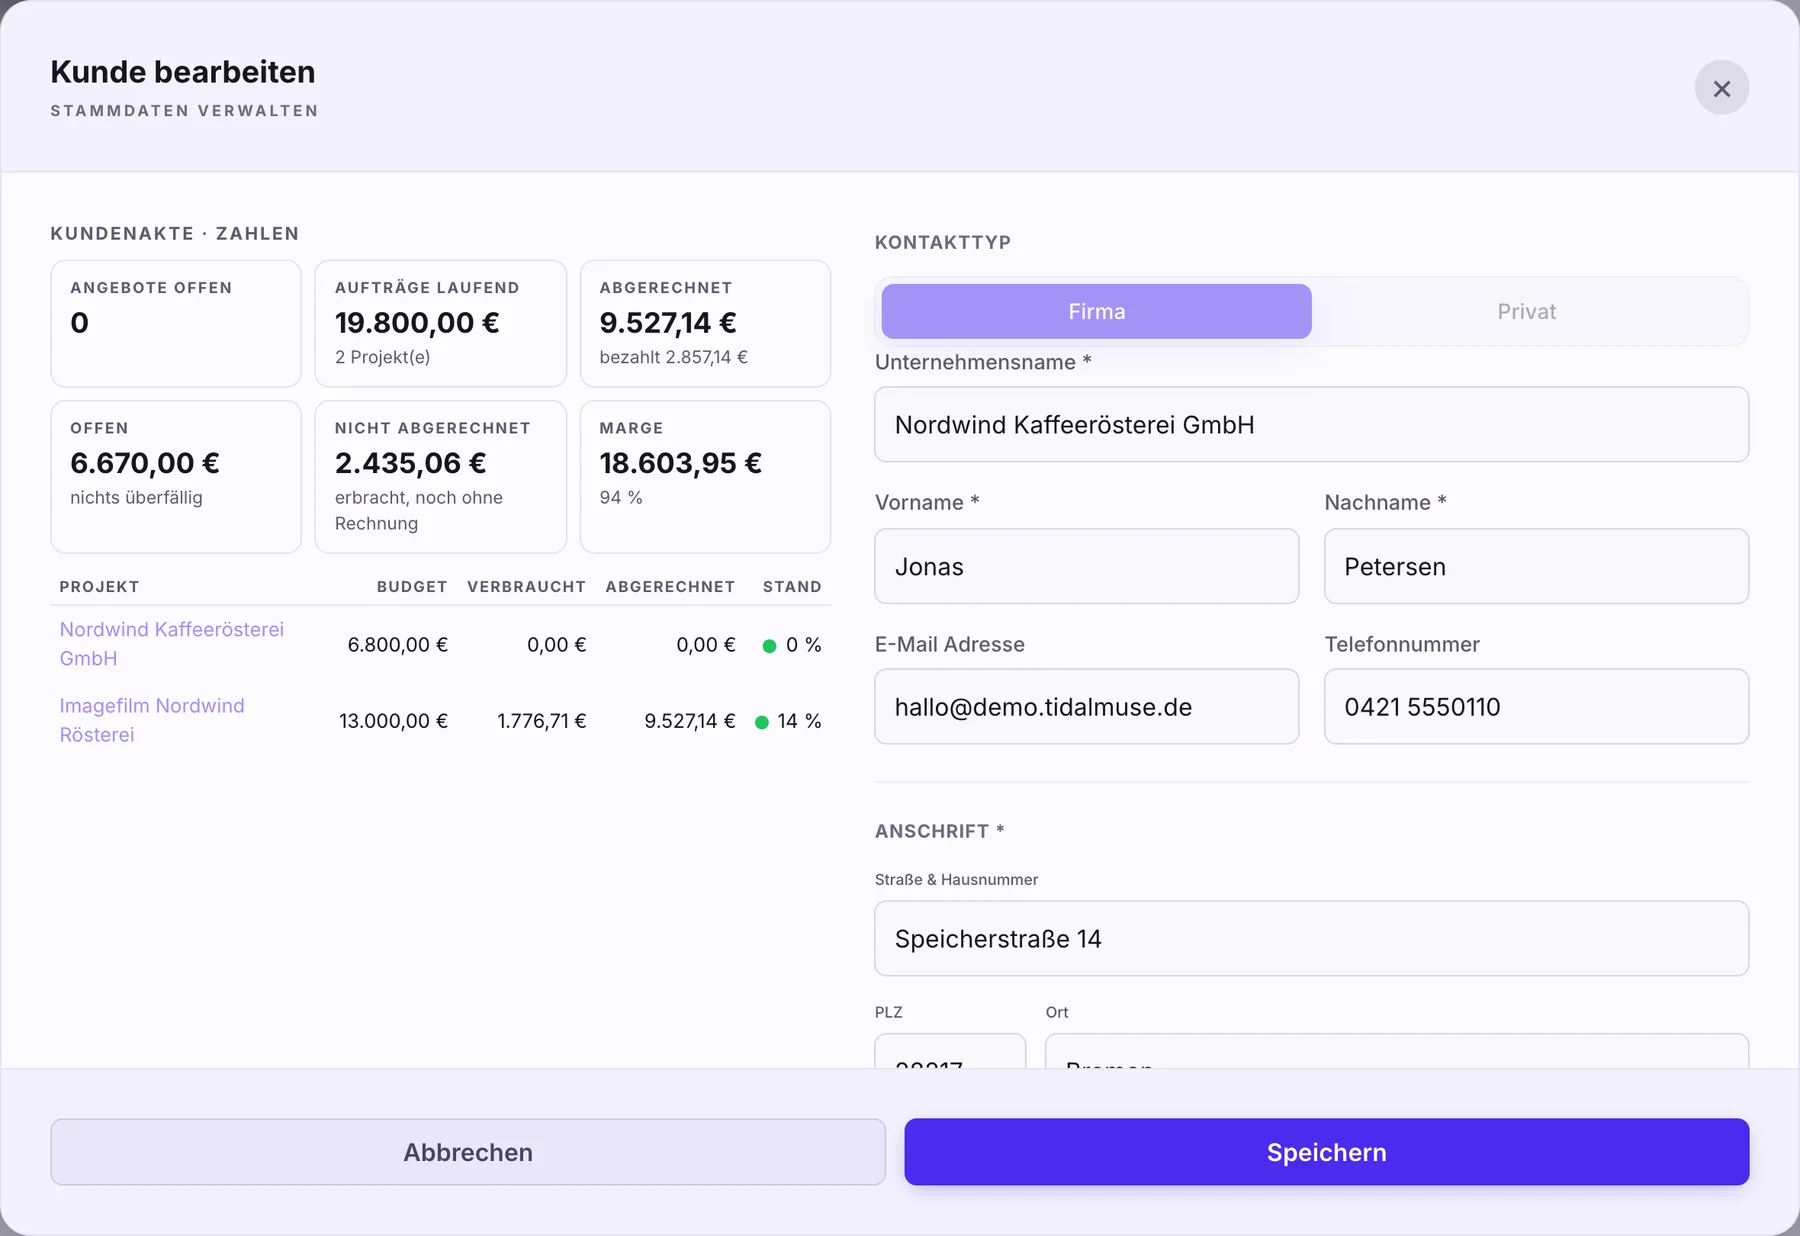
Task: Click the 6.800,00 € budget value
Action: click(397, 645)
